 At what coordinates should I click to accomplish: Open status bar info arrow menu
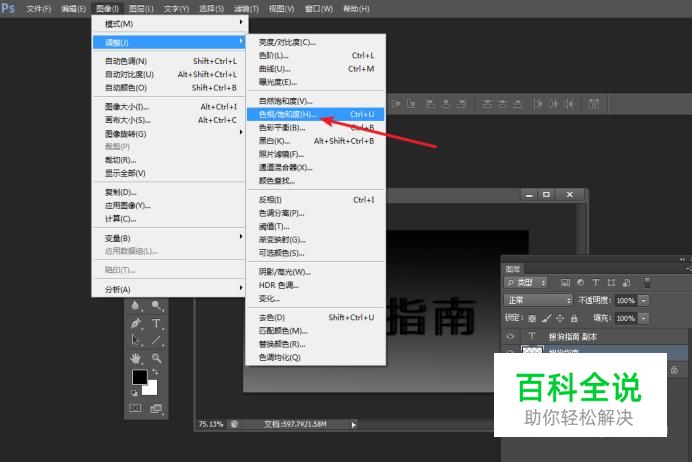click(354, 424)
